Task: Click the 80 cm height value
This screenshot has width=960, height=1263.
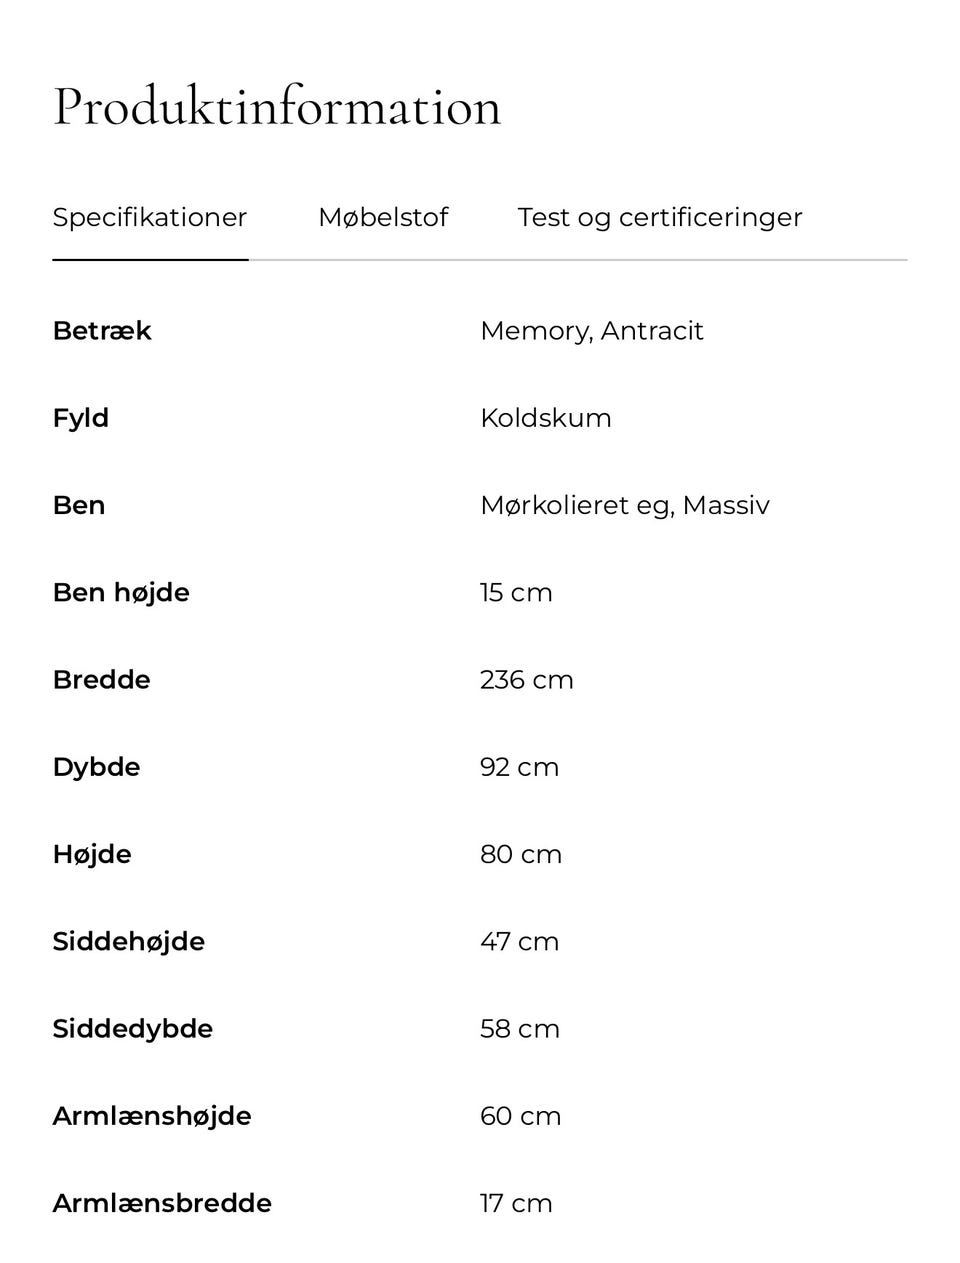Action: click(520, 855)
